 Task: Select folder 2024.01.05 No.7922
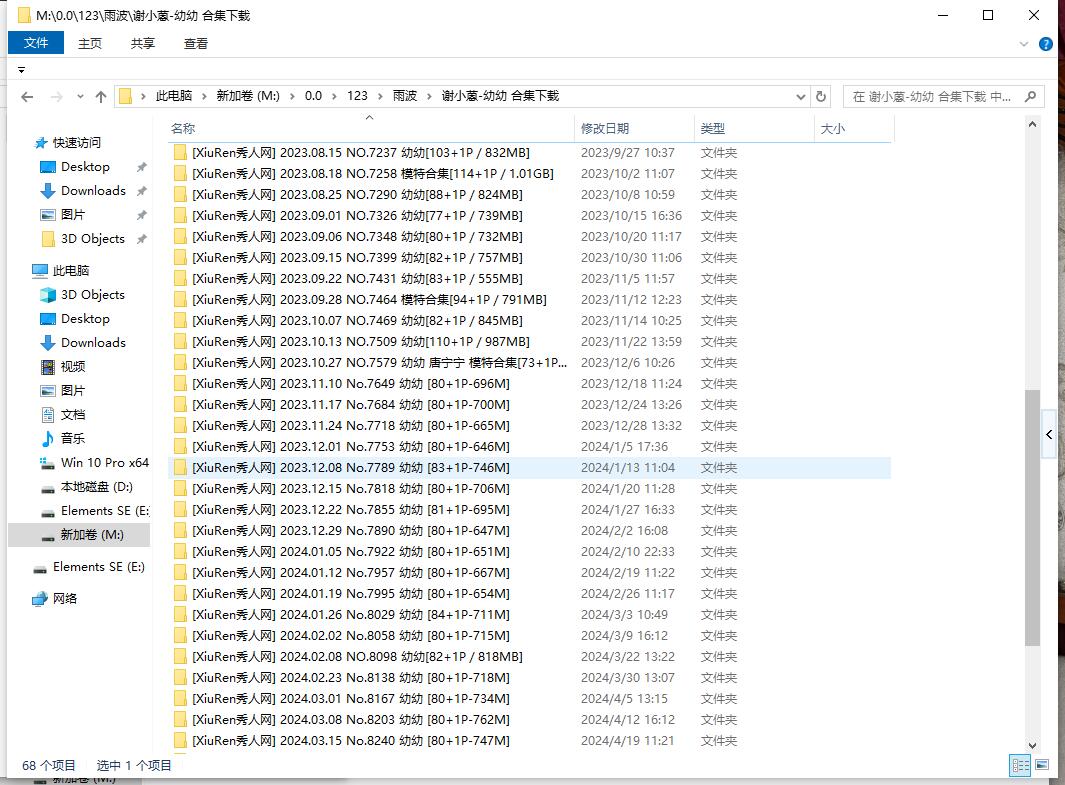tap(351, 551)
